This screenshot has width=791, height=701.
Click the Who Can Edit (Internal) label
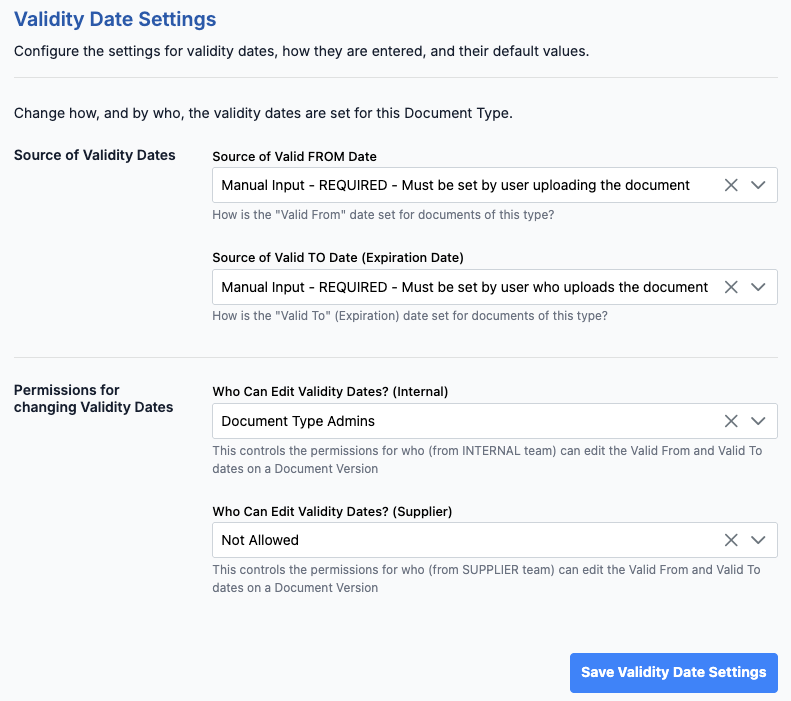[x=330, y=391]
